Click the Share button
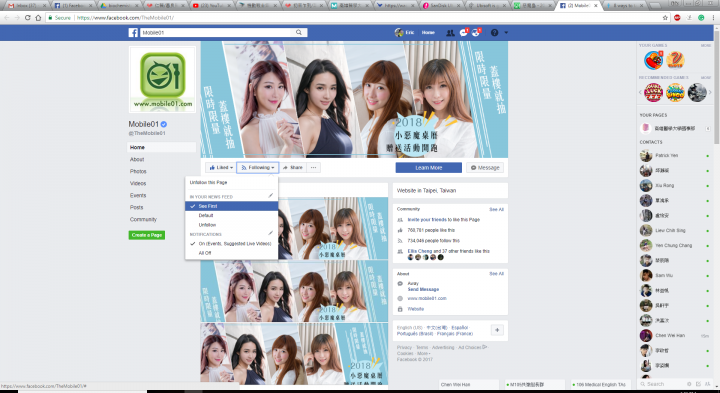 click(x=292, y=168)
